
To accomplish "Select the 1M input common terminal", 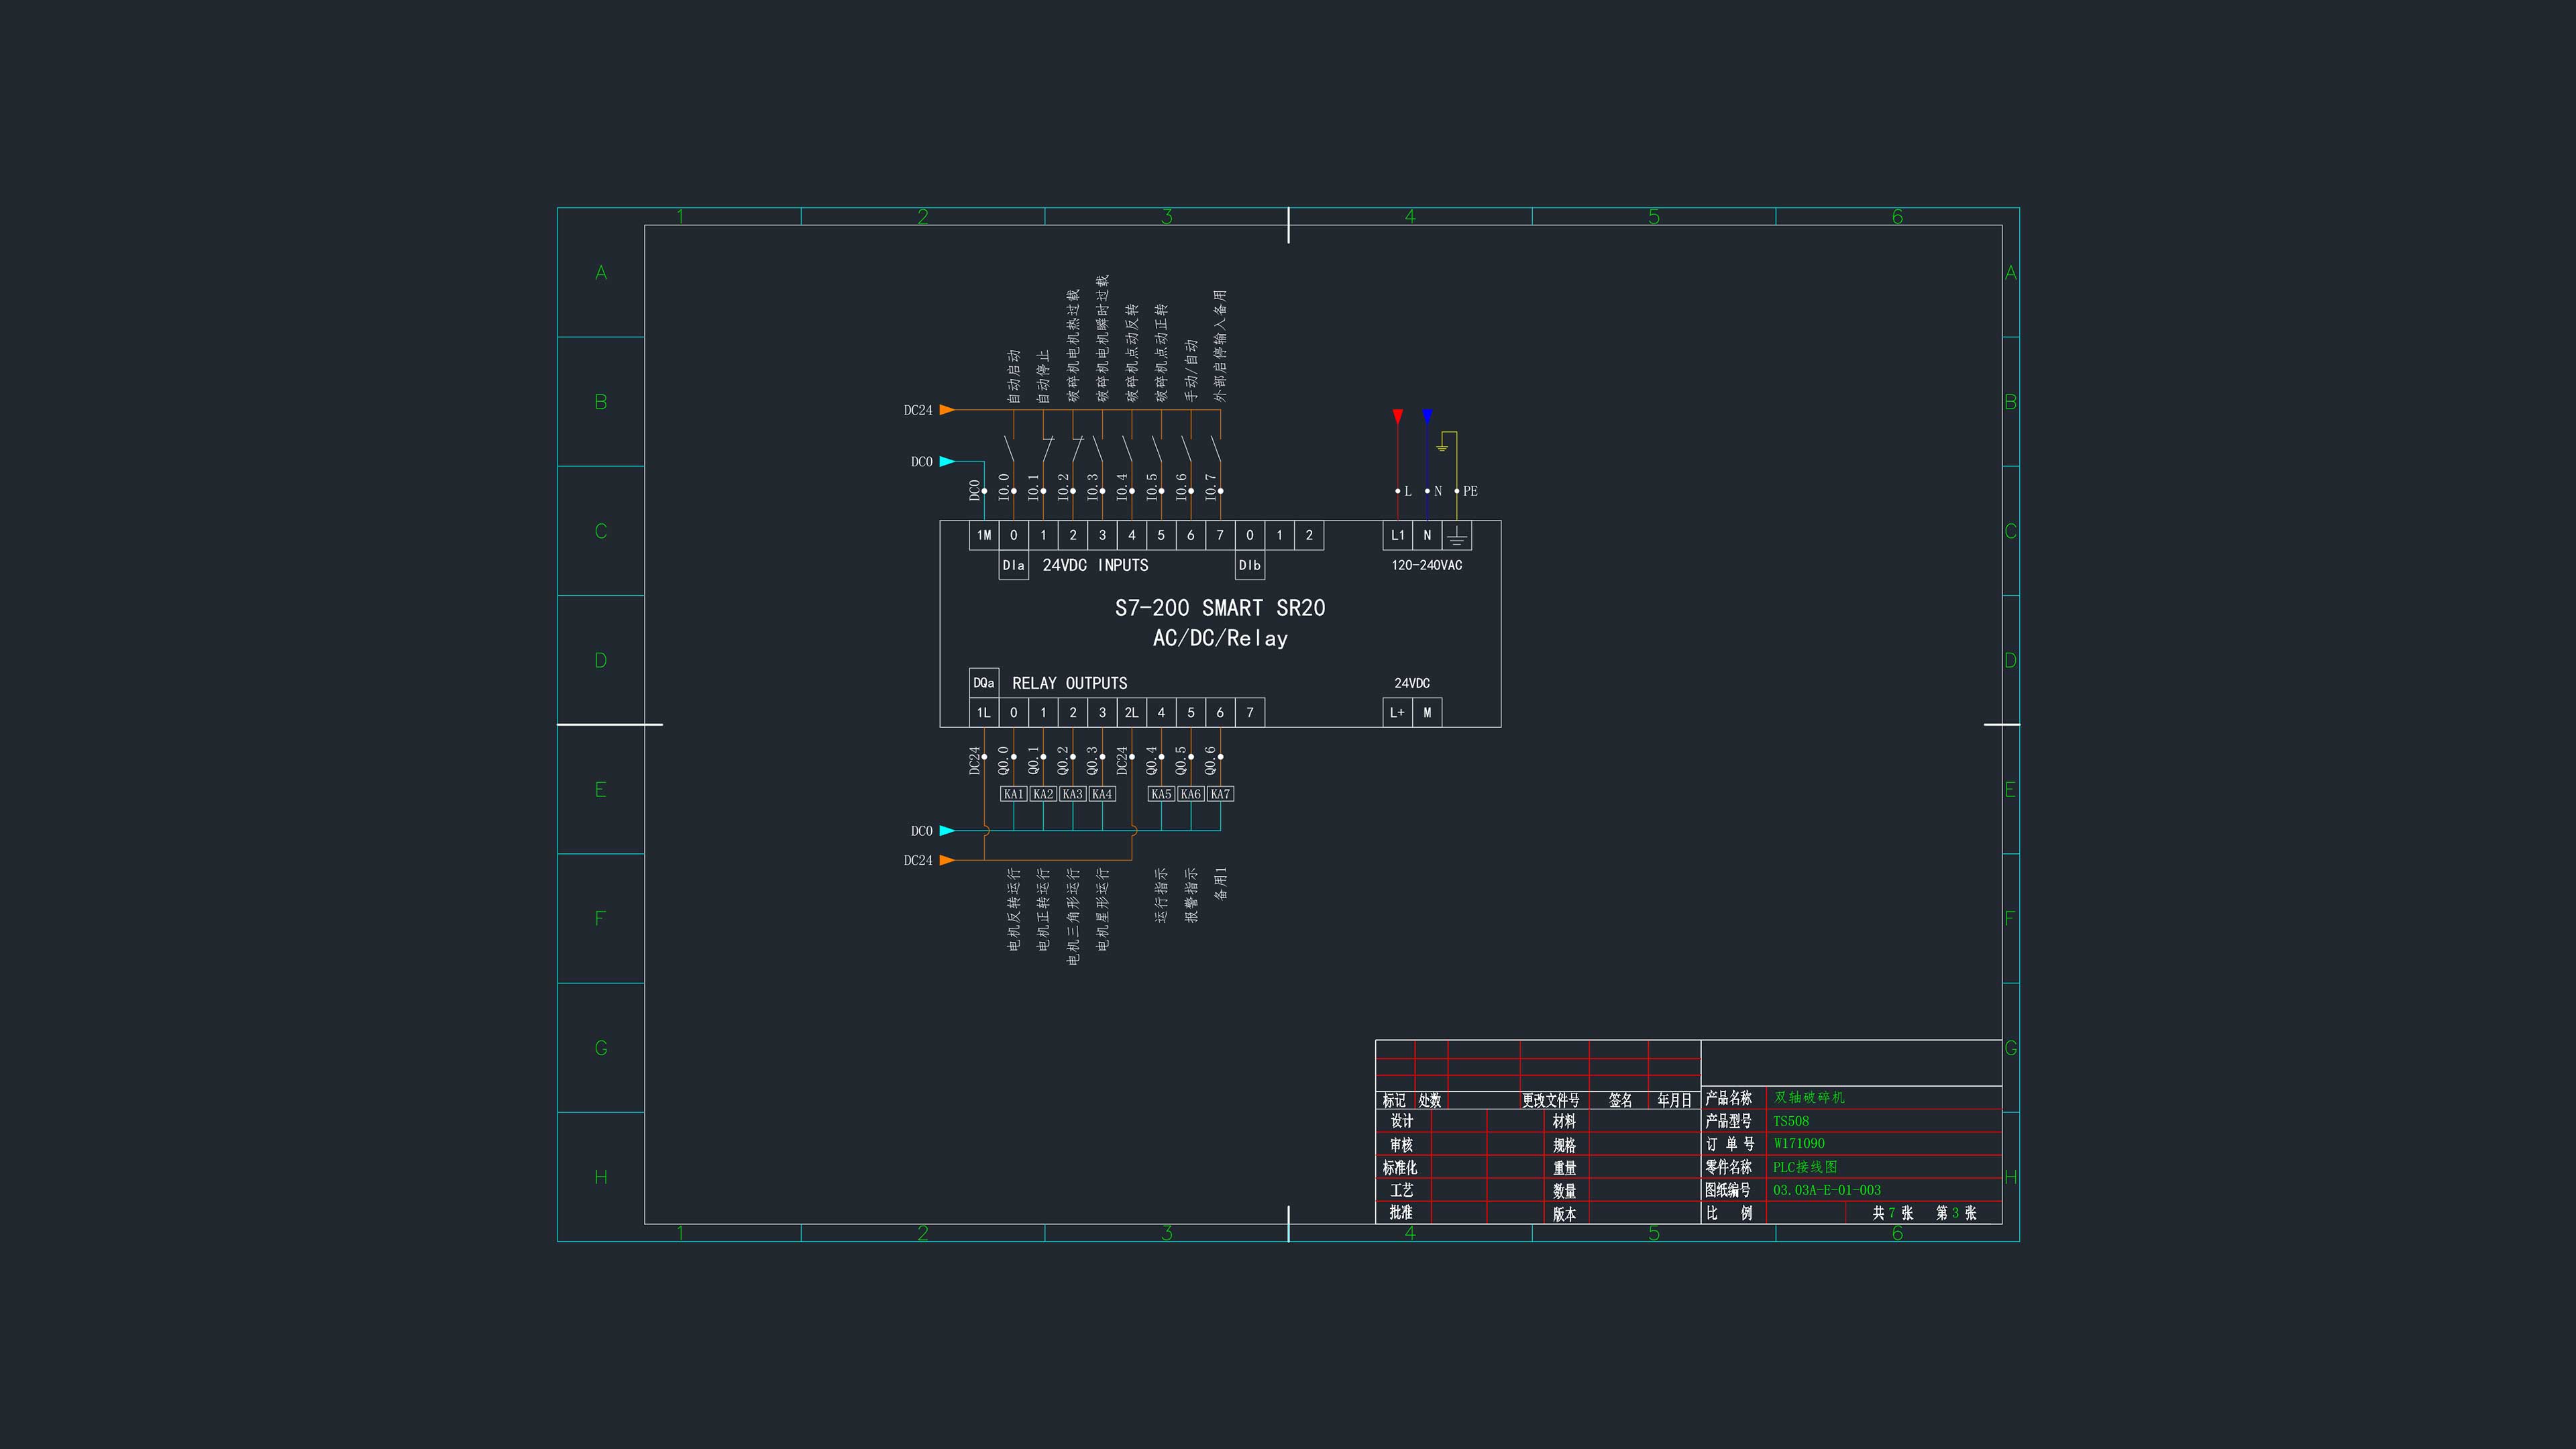I will 984,536.
